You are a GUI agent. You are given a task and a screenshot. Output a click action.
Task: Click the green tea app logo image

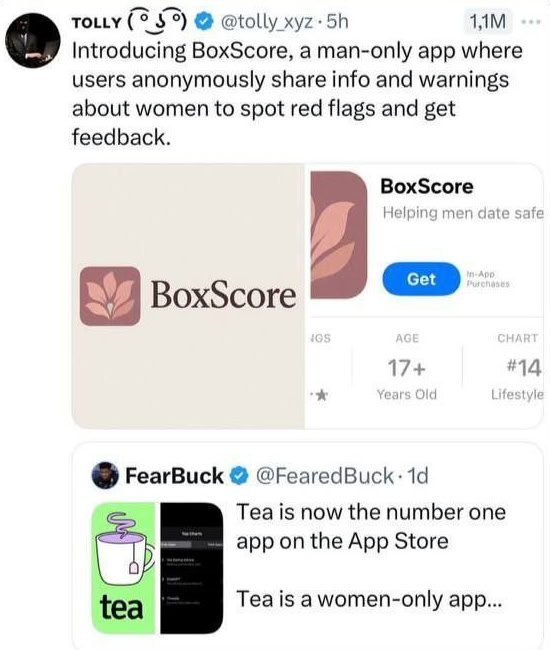coord(124,568)
